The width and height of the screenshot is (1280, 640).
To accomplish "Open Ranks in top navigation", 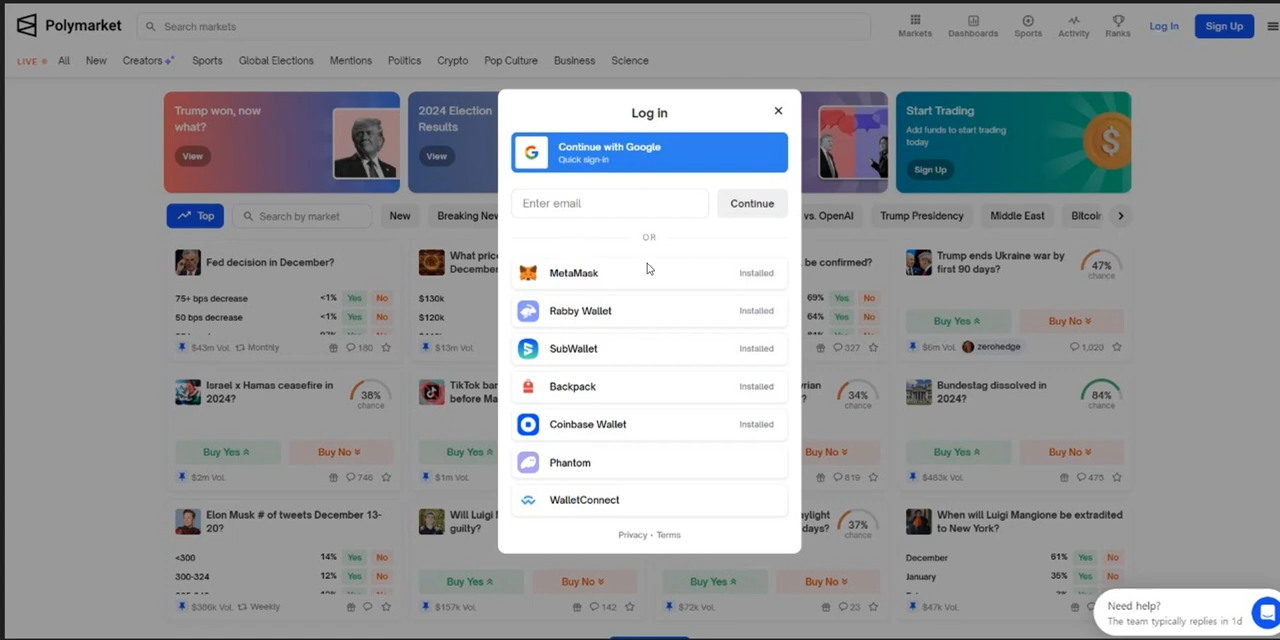I will click(x=1118, y=26).
